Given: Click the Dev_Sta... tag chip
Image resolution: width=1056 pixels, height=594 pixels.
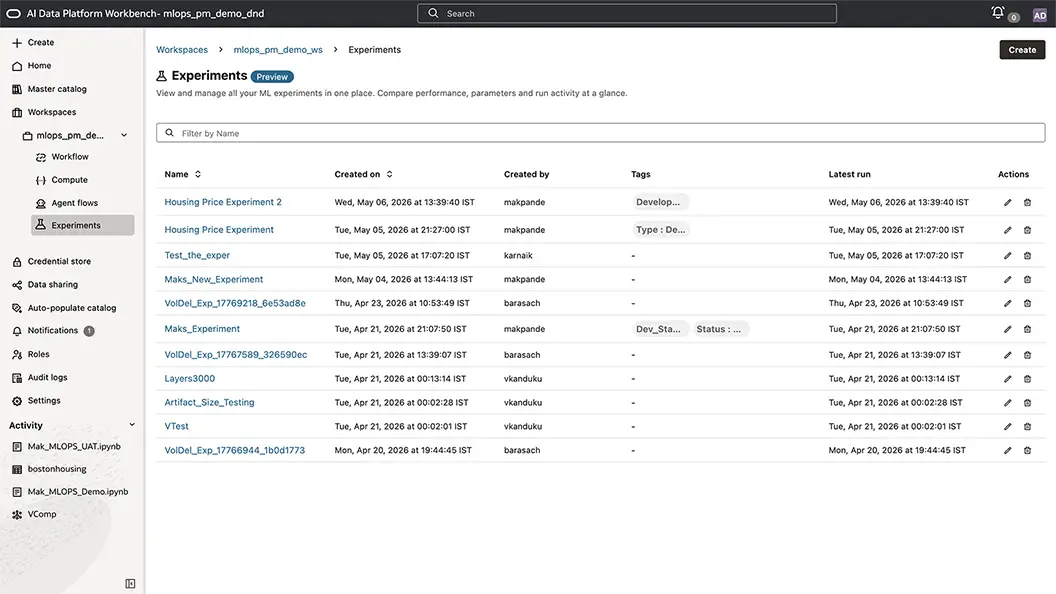Looking at the screenshot, I should 659,329.
